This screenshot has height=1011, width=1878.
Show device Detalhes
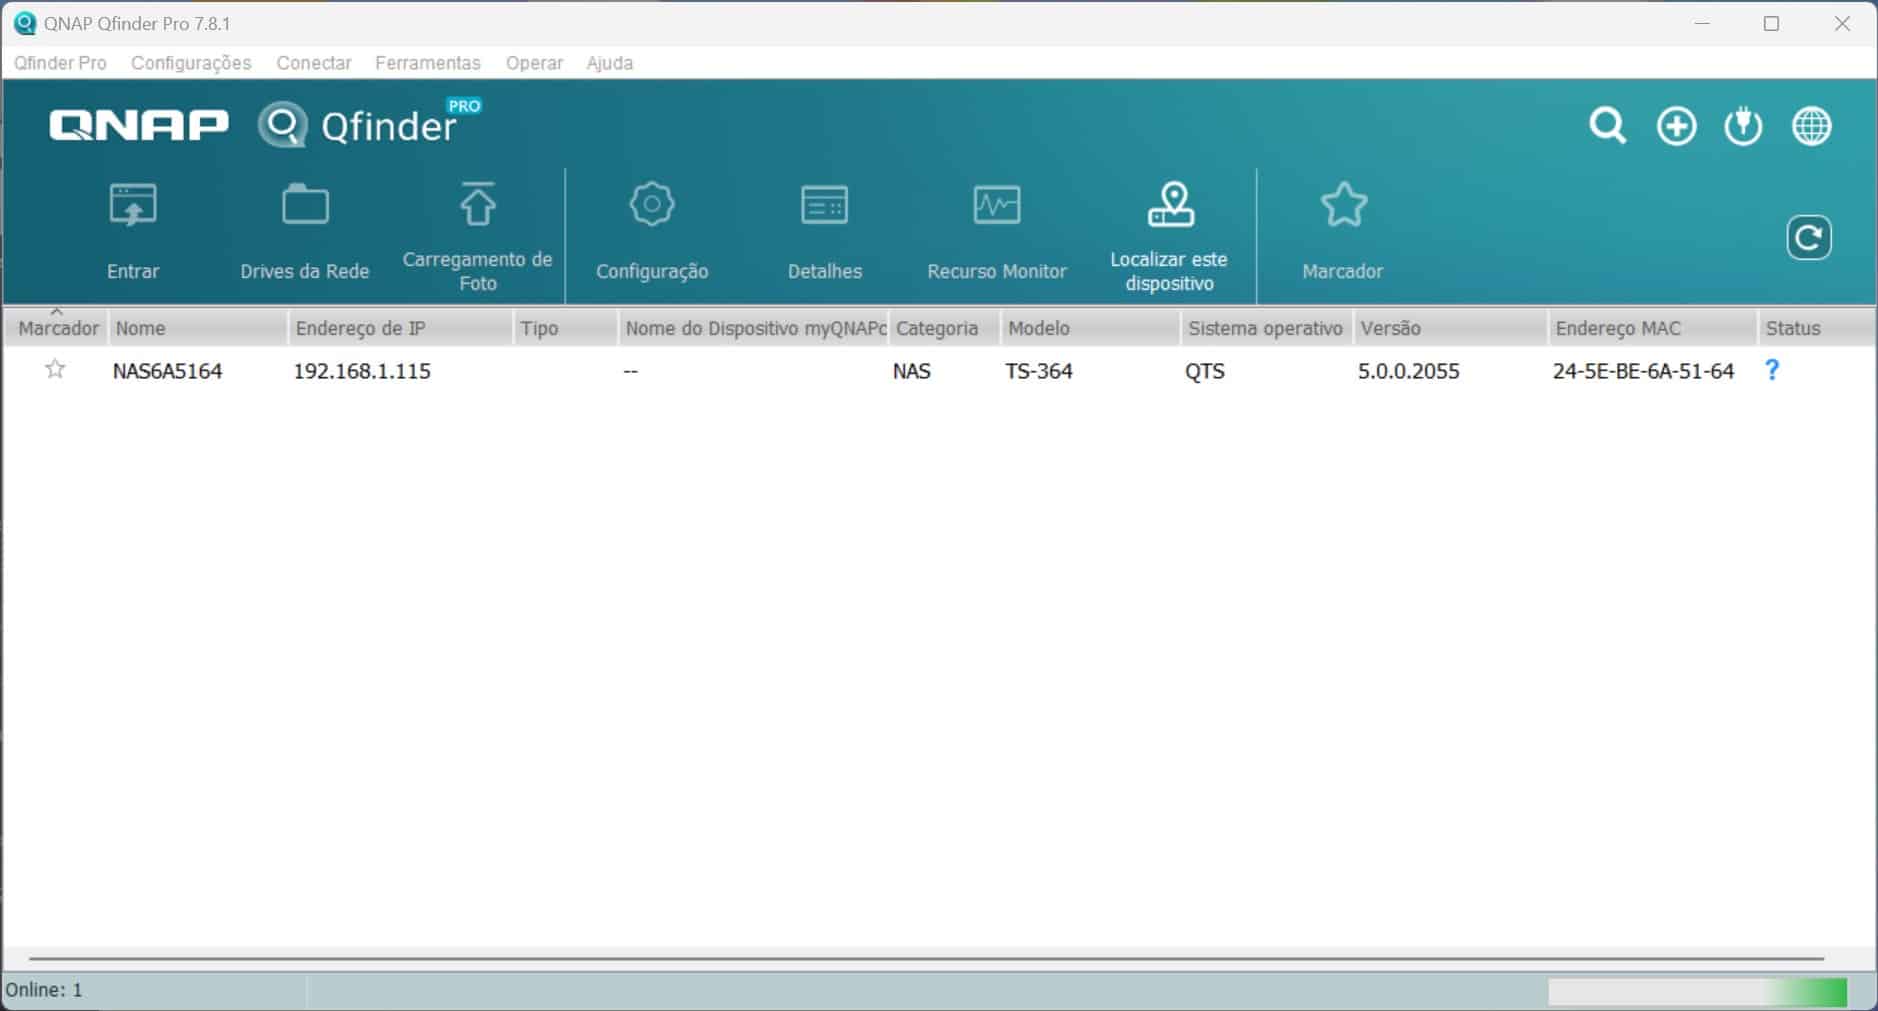[824, 207]
